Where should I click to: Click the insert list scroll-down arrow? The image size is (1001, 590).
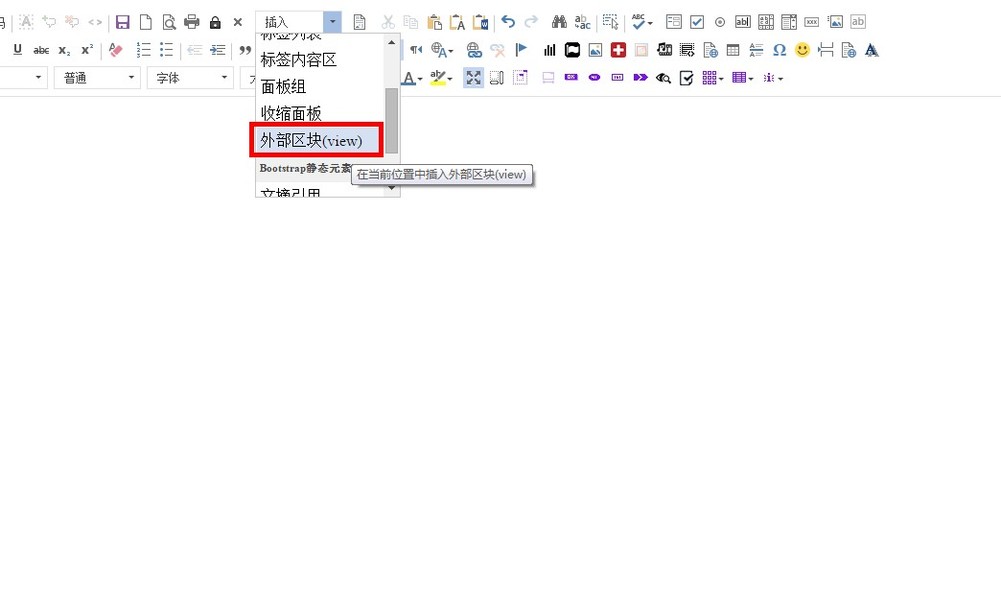392,188
